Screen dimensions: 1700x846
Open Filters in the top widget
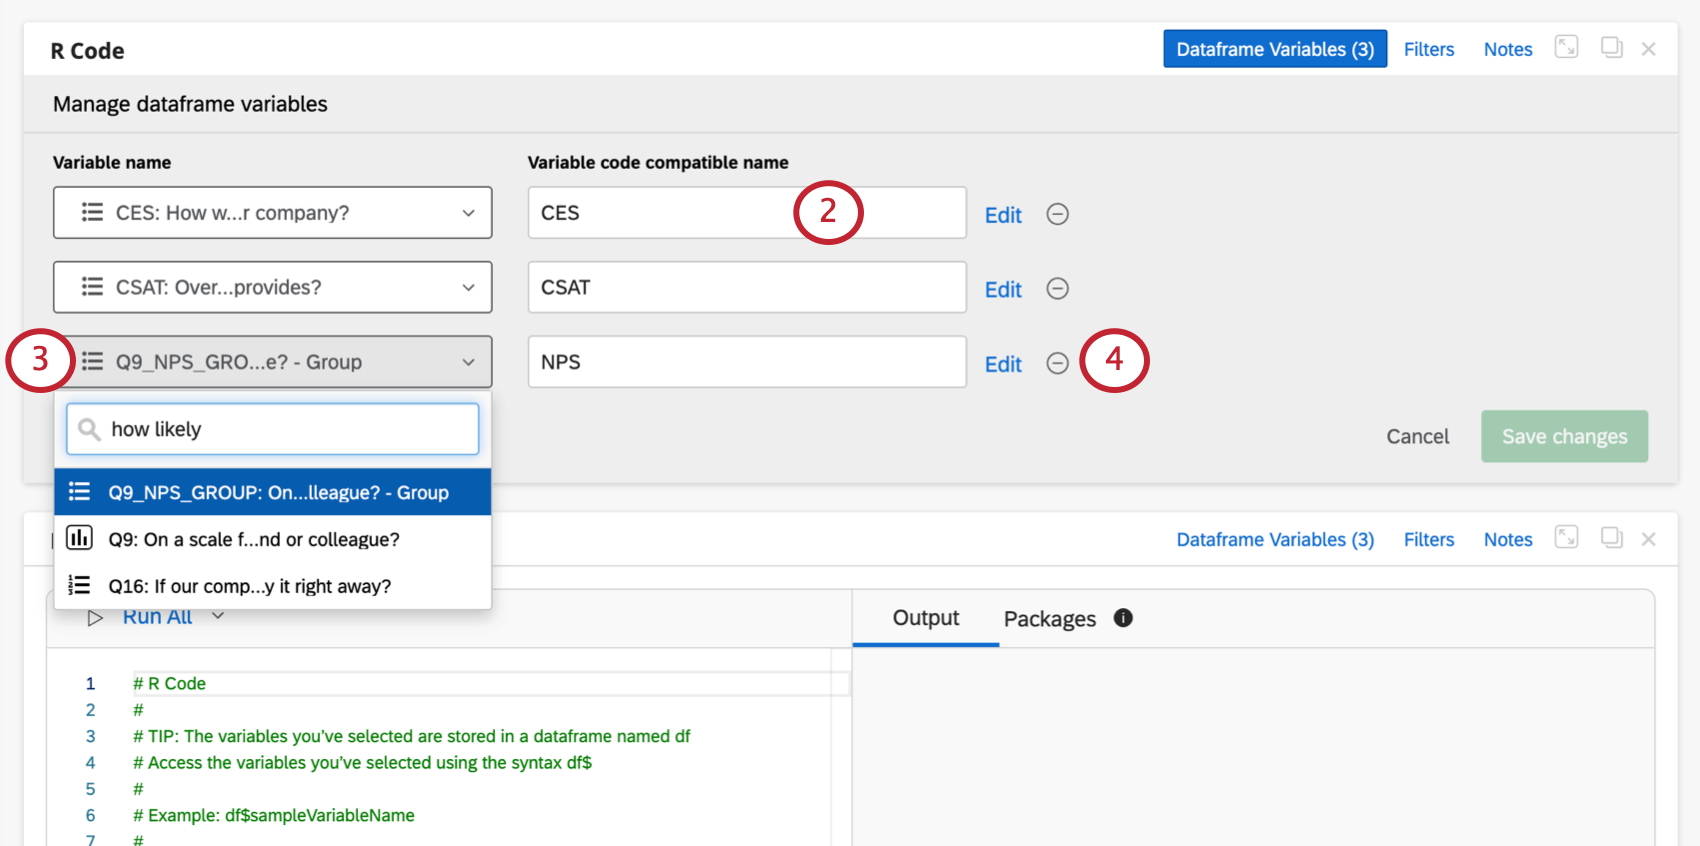point(1428,49)
